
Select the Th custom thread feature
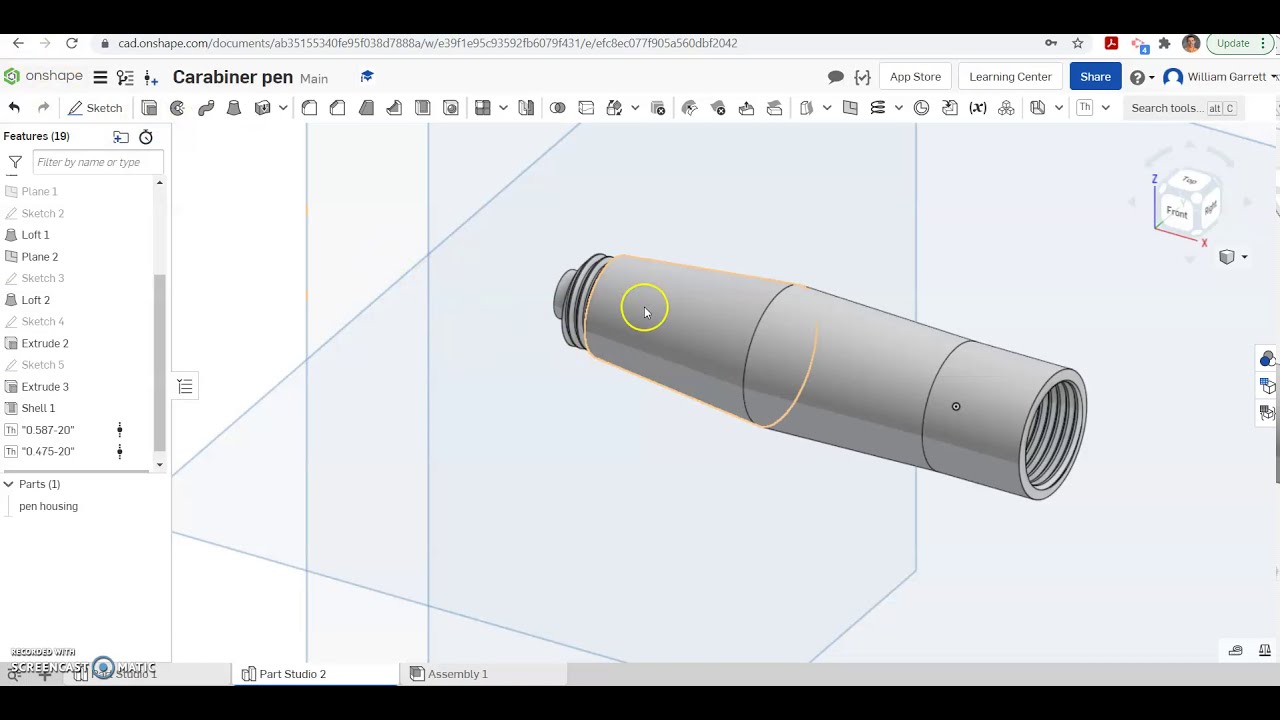point(1085,108)
